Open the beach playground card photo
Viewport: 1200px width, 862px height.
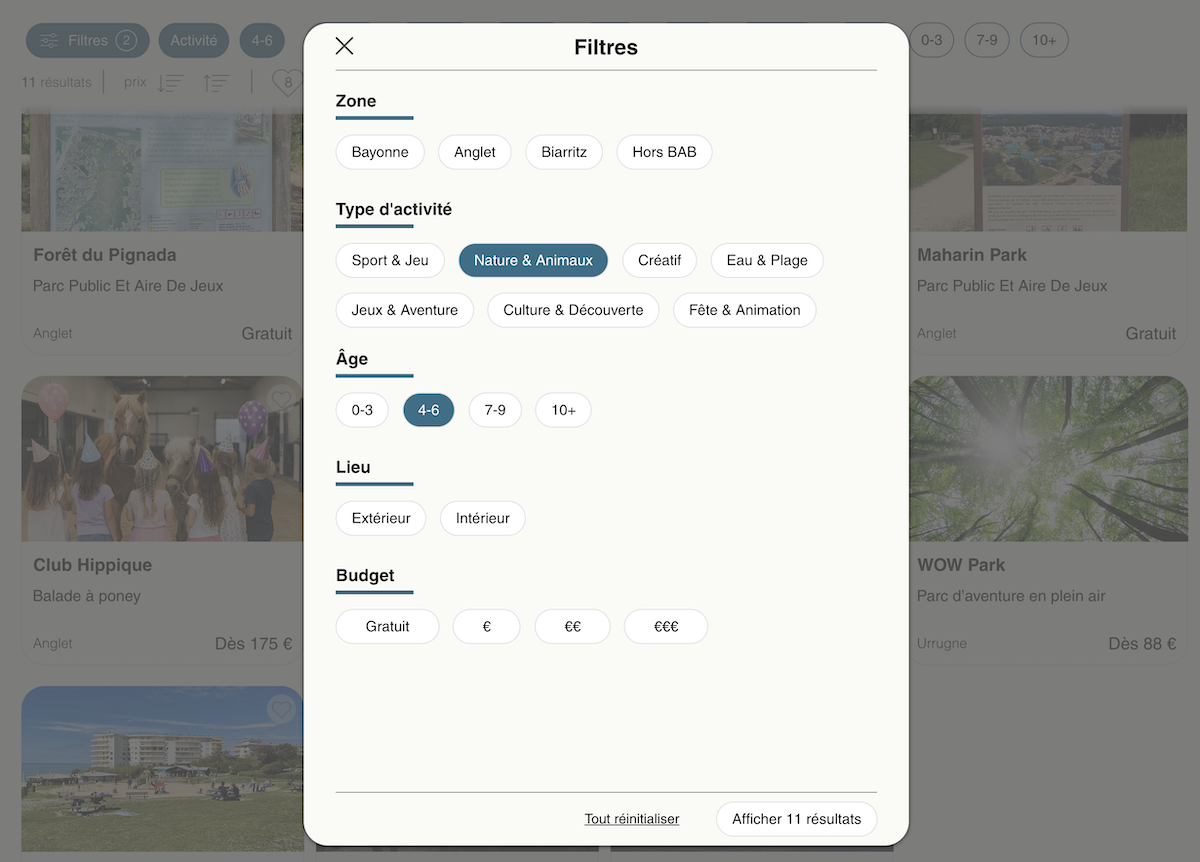tap(162, 769)
